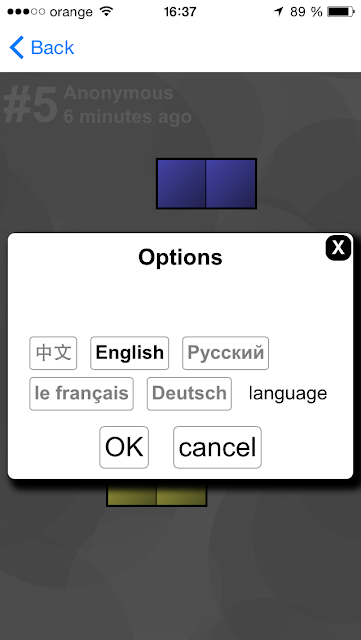Close Options dialog with the X icon
Viewport: 361px width, 640px height.
(x=338, y=247)
